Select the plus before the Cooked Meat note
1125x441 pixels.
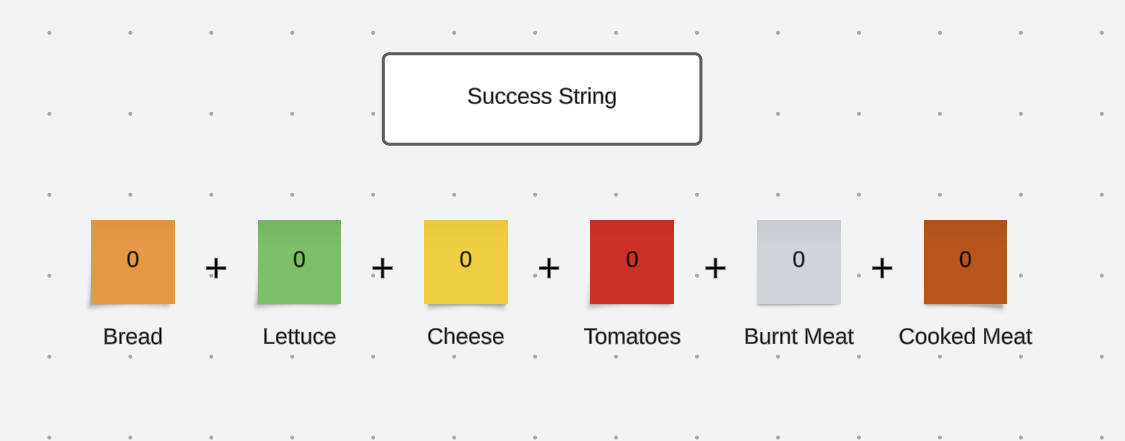[882, 268]
